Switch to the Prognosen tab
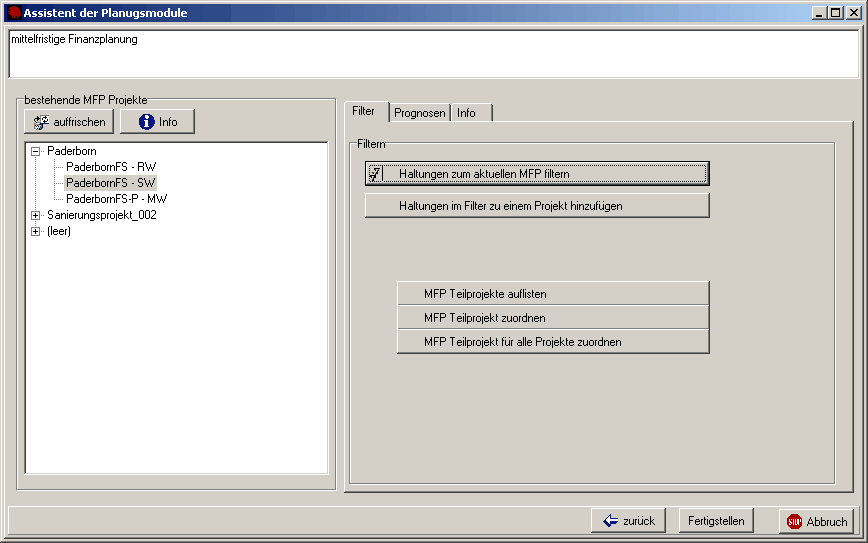Viewport: 868px width, 543px height. click(x=419, y=113)
